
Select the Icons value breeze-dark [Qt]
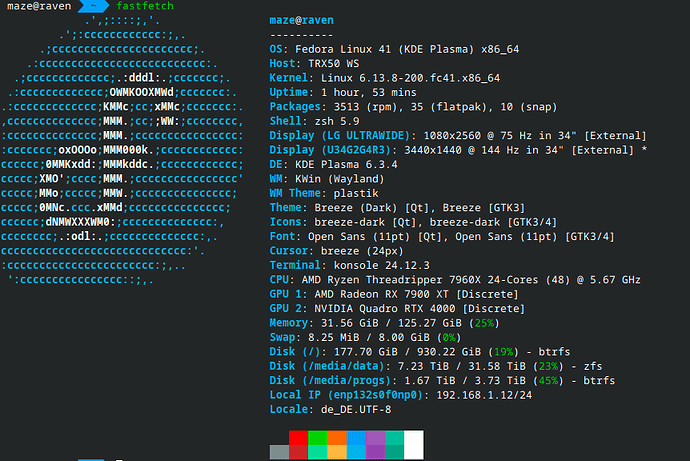(365, 223)
